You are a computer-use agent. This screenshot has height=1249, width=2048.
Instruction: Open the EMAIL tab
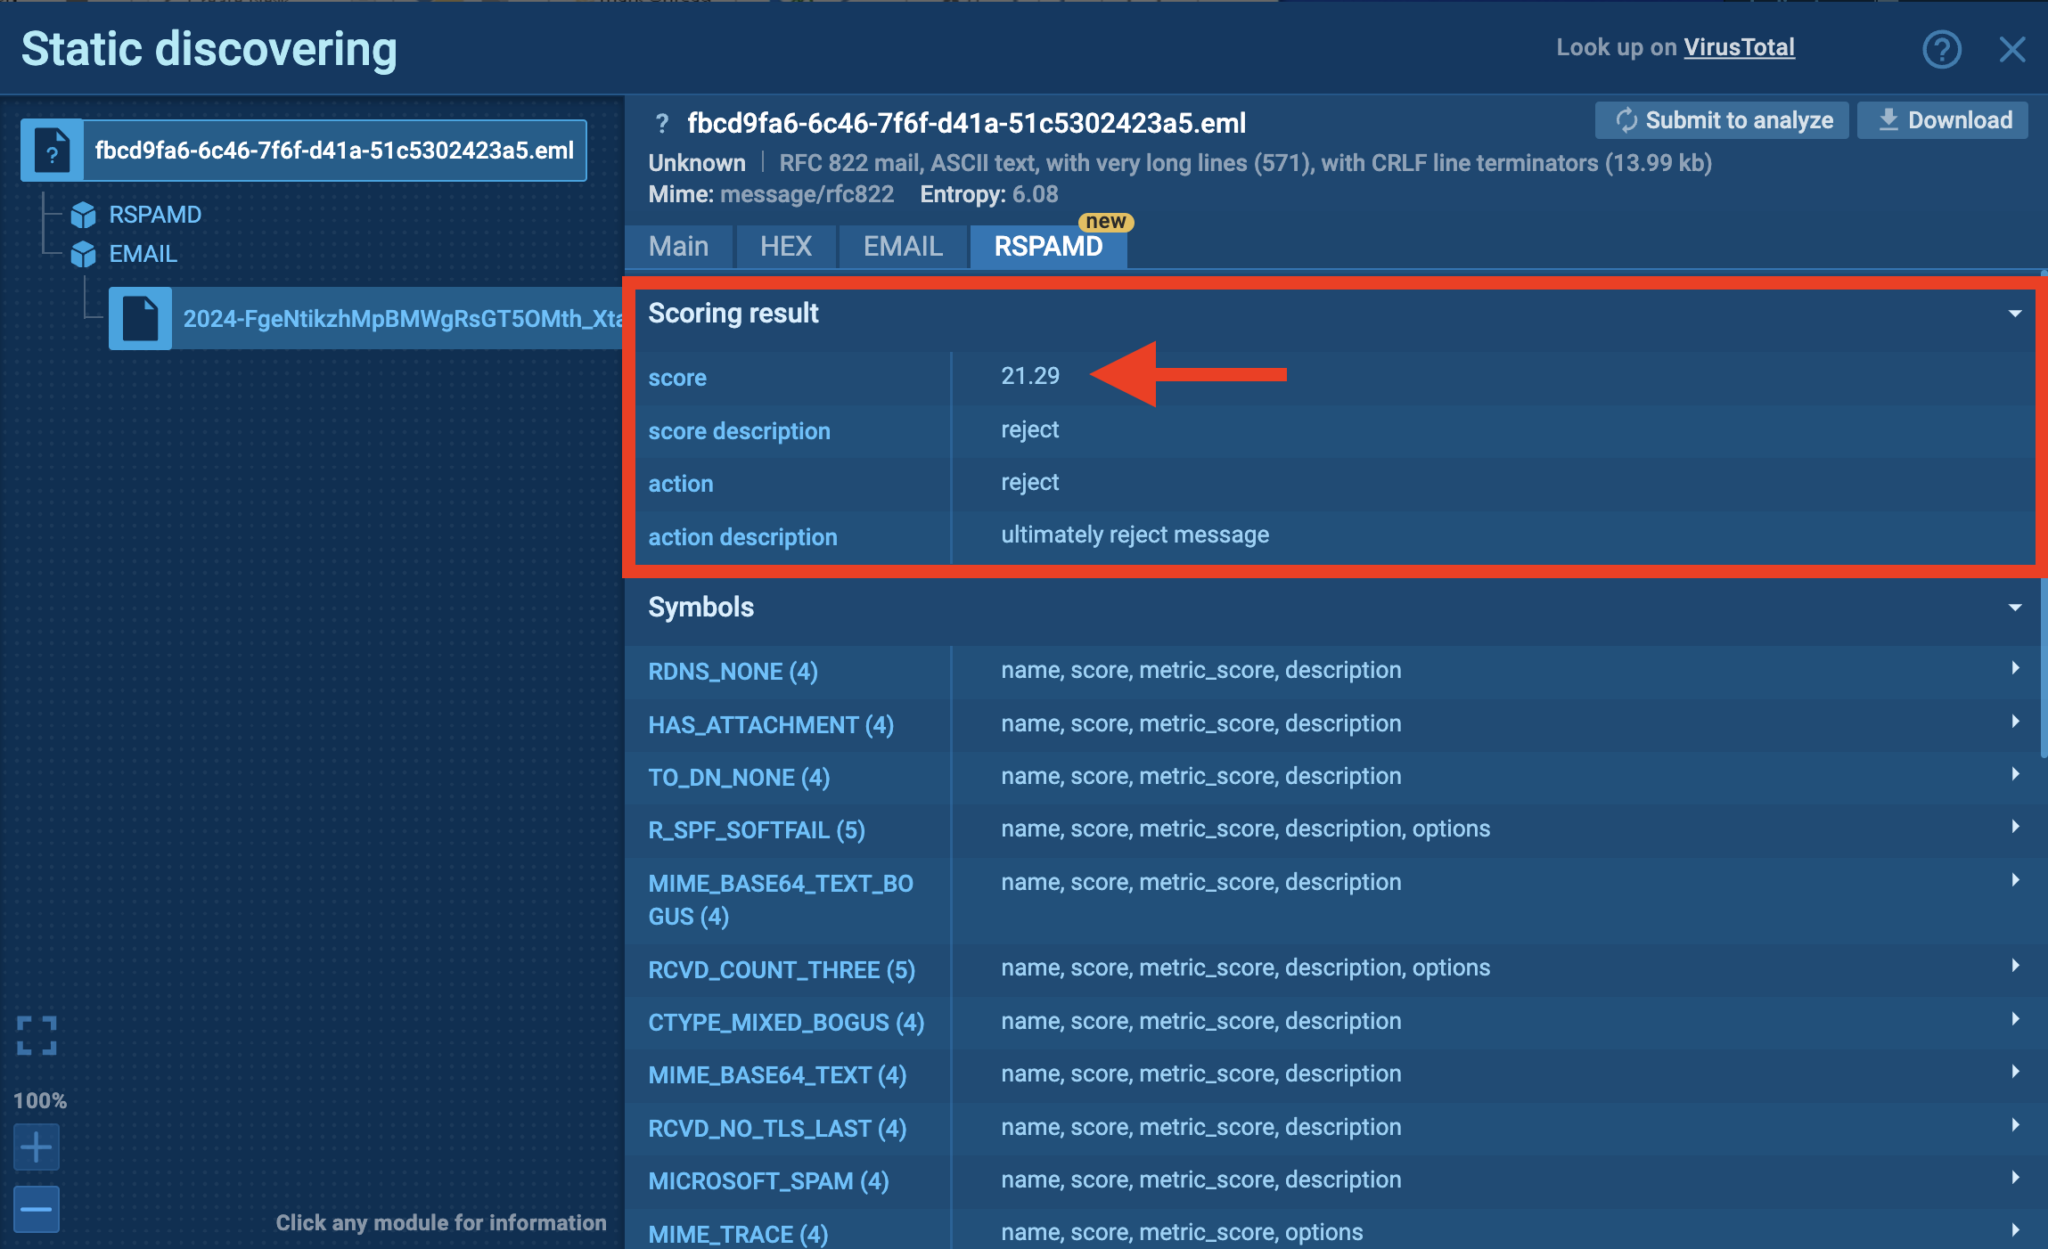point(902,247)
